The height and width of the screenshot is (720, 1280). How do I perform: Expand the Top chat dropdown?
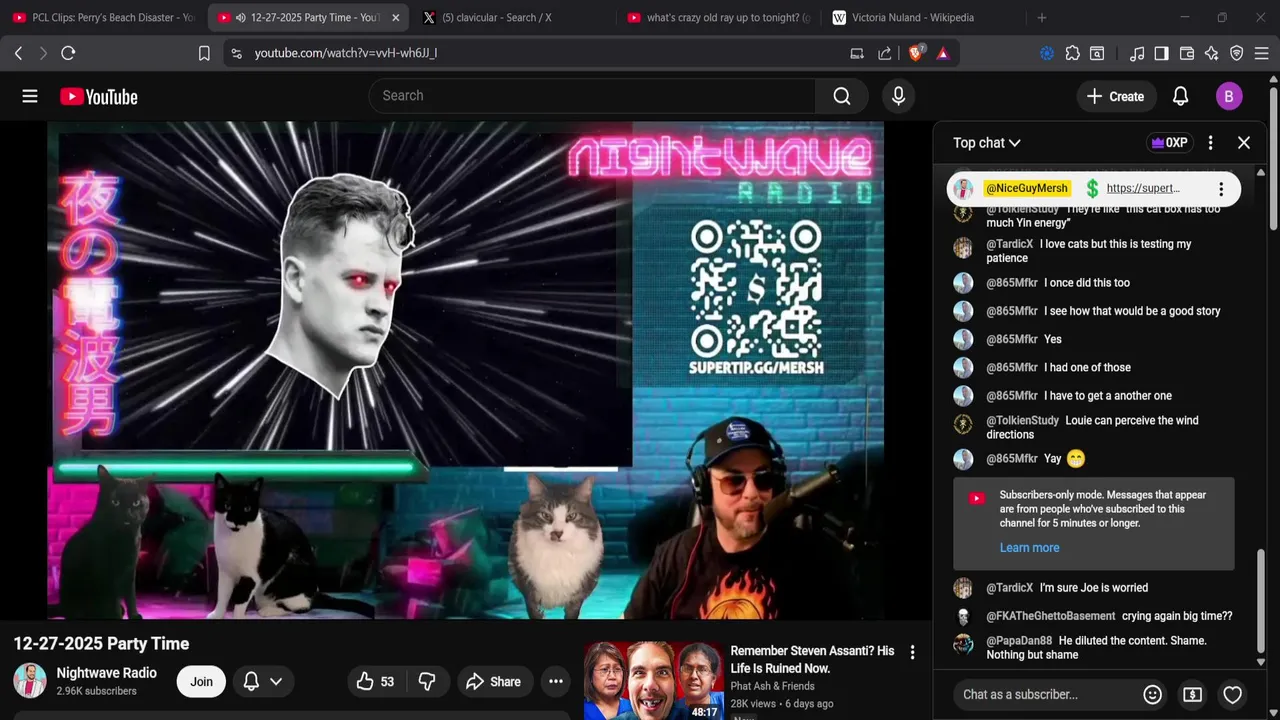(987, 143)
